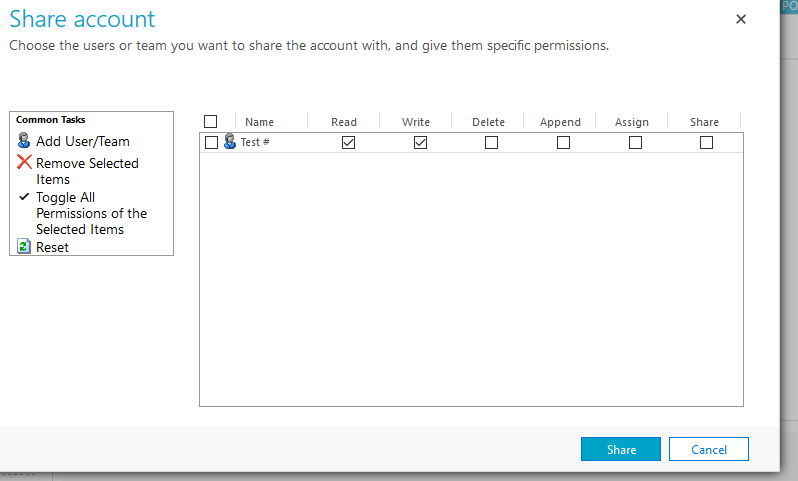
Task: Tick the select-all header checkbox
Action: (x=210, y=122)
